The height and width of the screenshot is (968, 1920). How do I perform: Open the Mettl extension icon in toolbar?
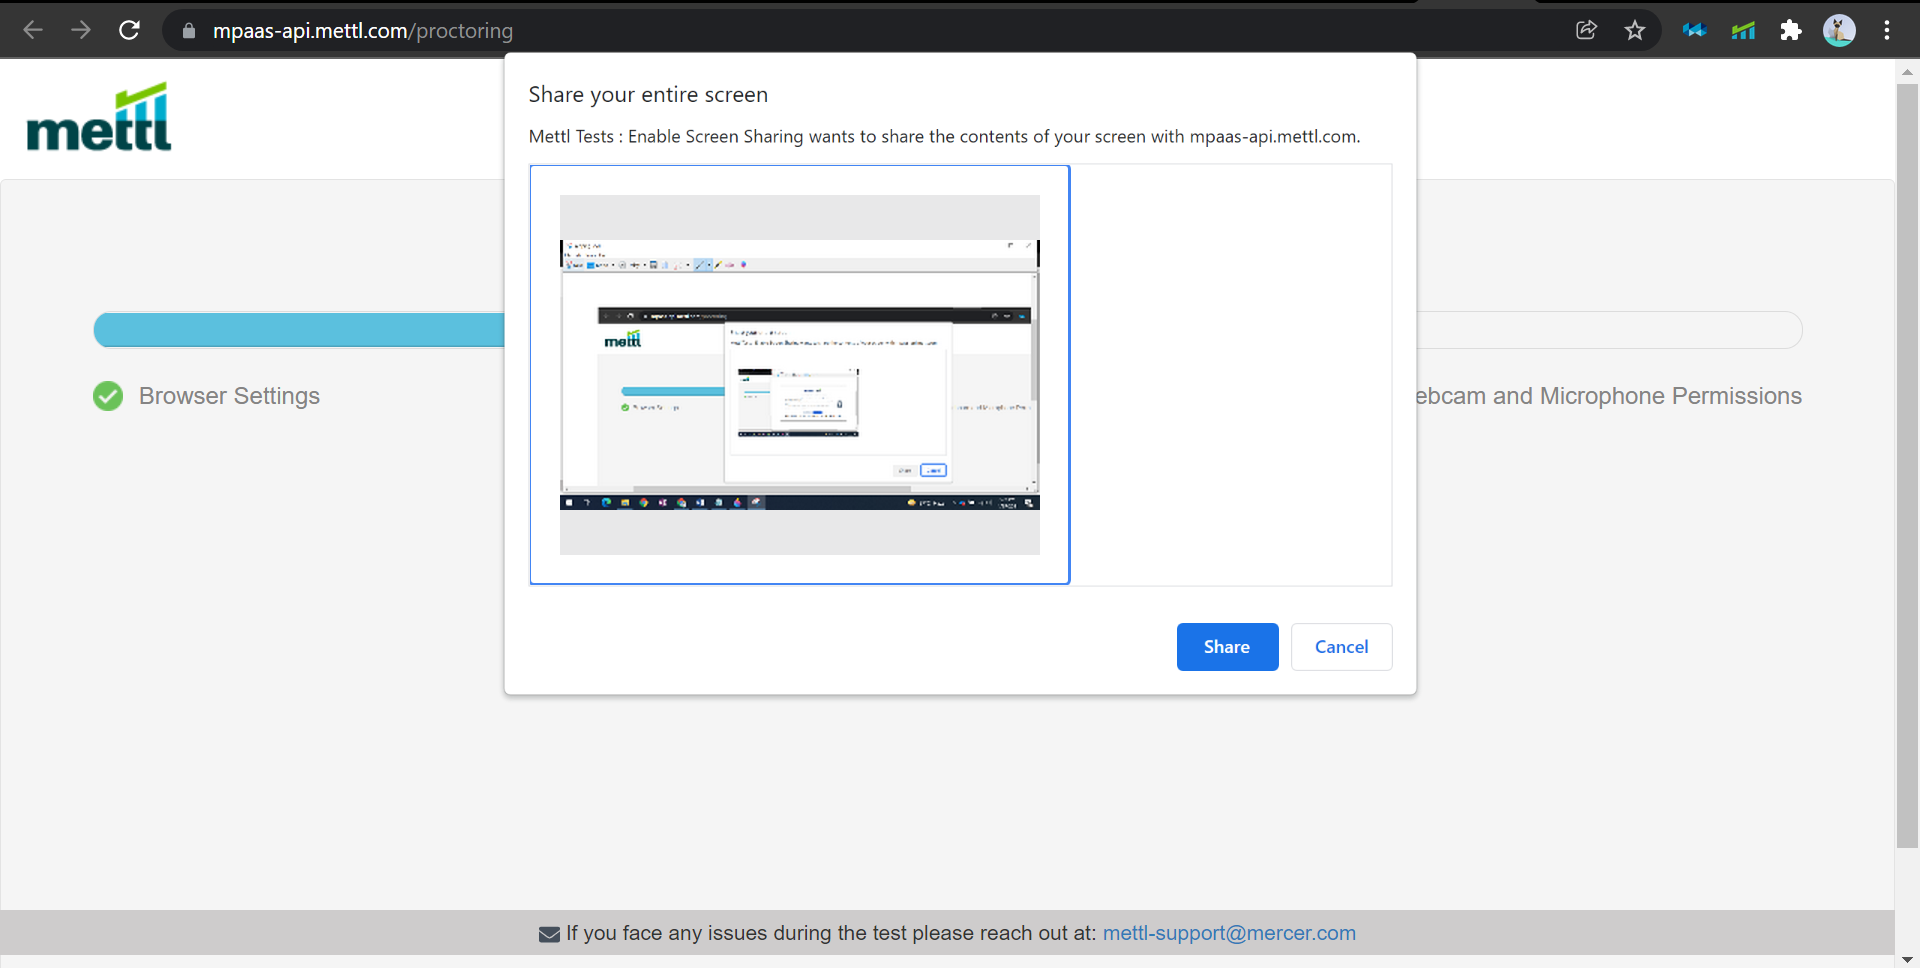point(1743,30)
